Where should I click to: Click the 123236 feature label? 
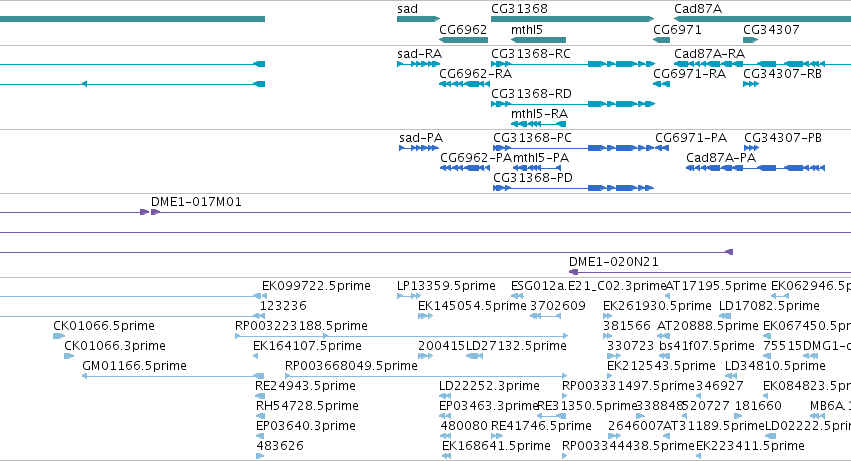click(x=283, y=306)
